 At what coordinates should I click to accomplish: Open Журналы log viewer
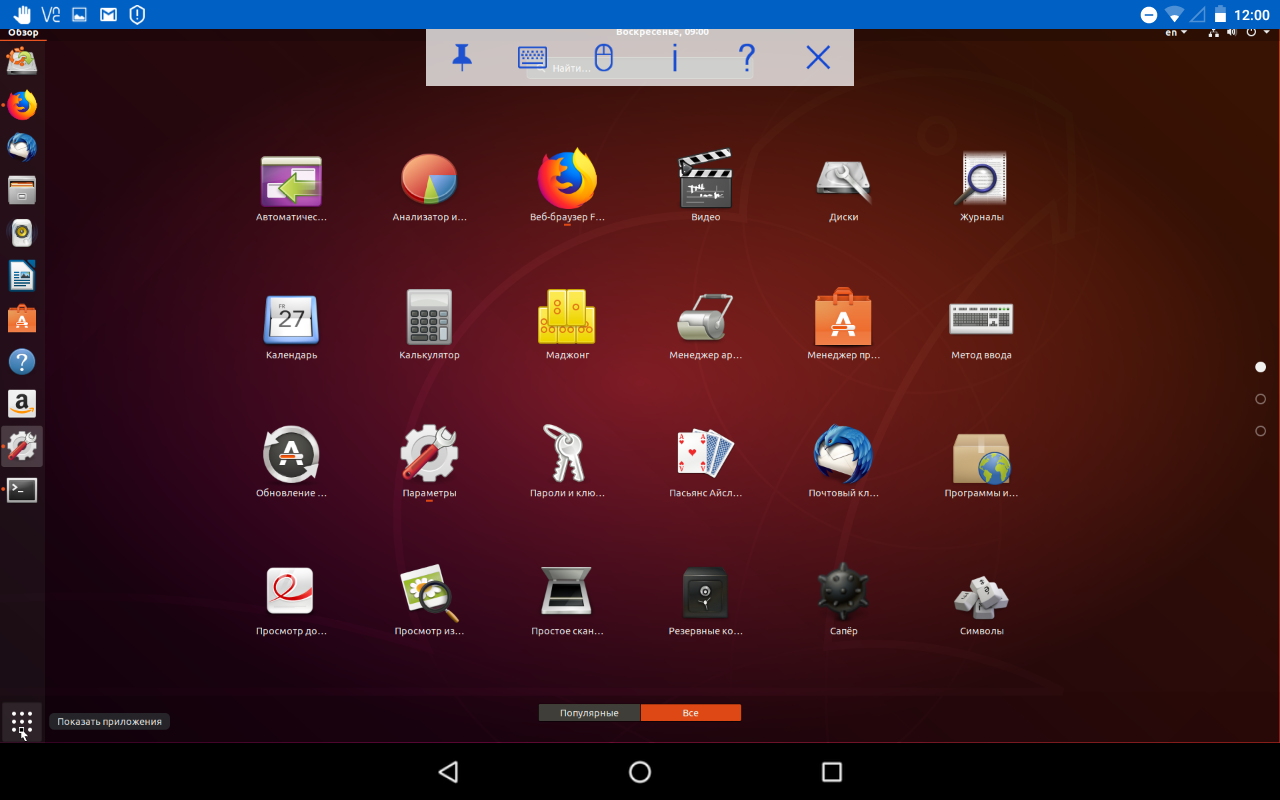tap(981, 188)
